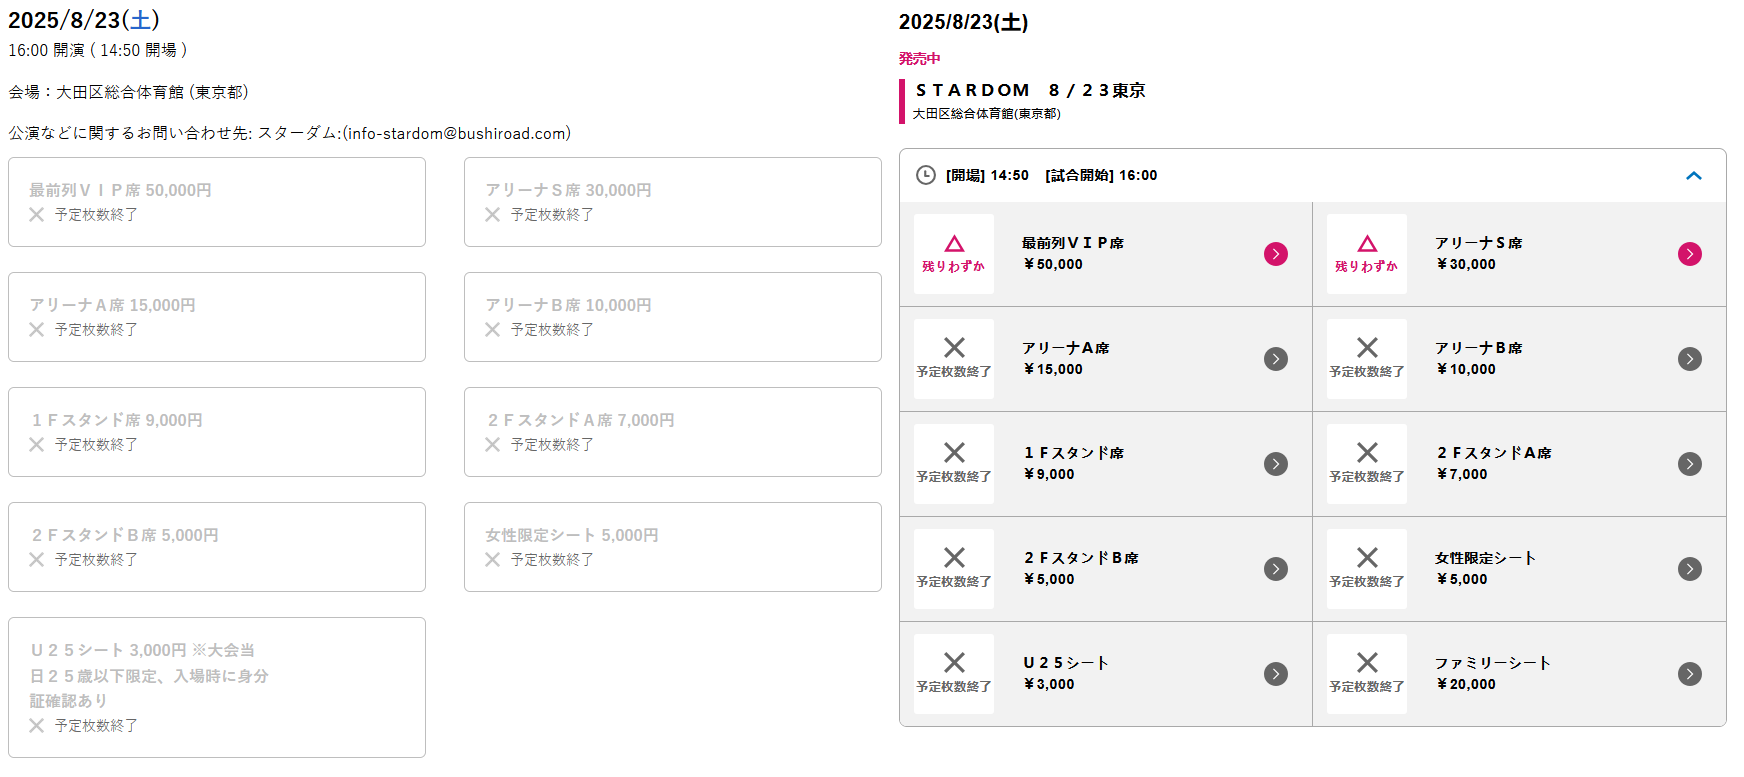
Task: Click arrow icon for アリーナB席 ¥10,000
Action: pos(1689,359)
